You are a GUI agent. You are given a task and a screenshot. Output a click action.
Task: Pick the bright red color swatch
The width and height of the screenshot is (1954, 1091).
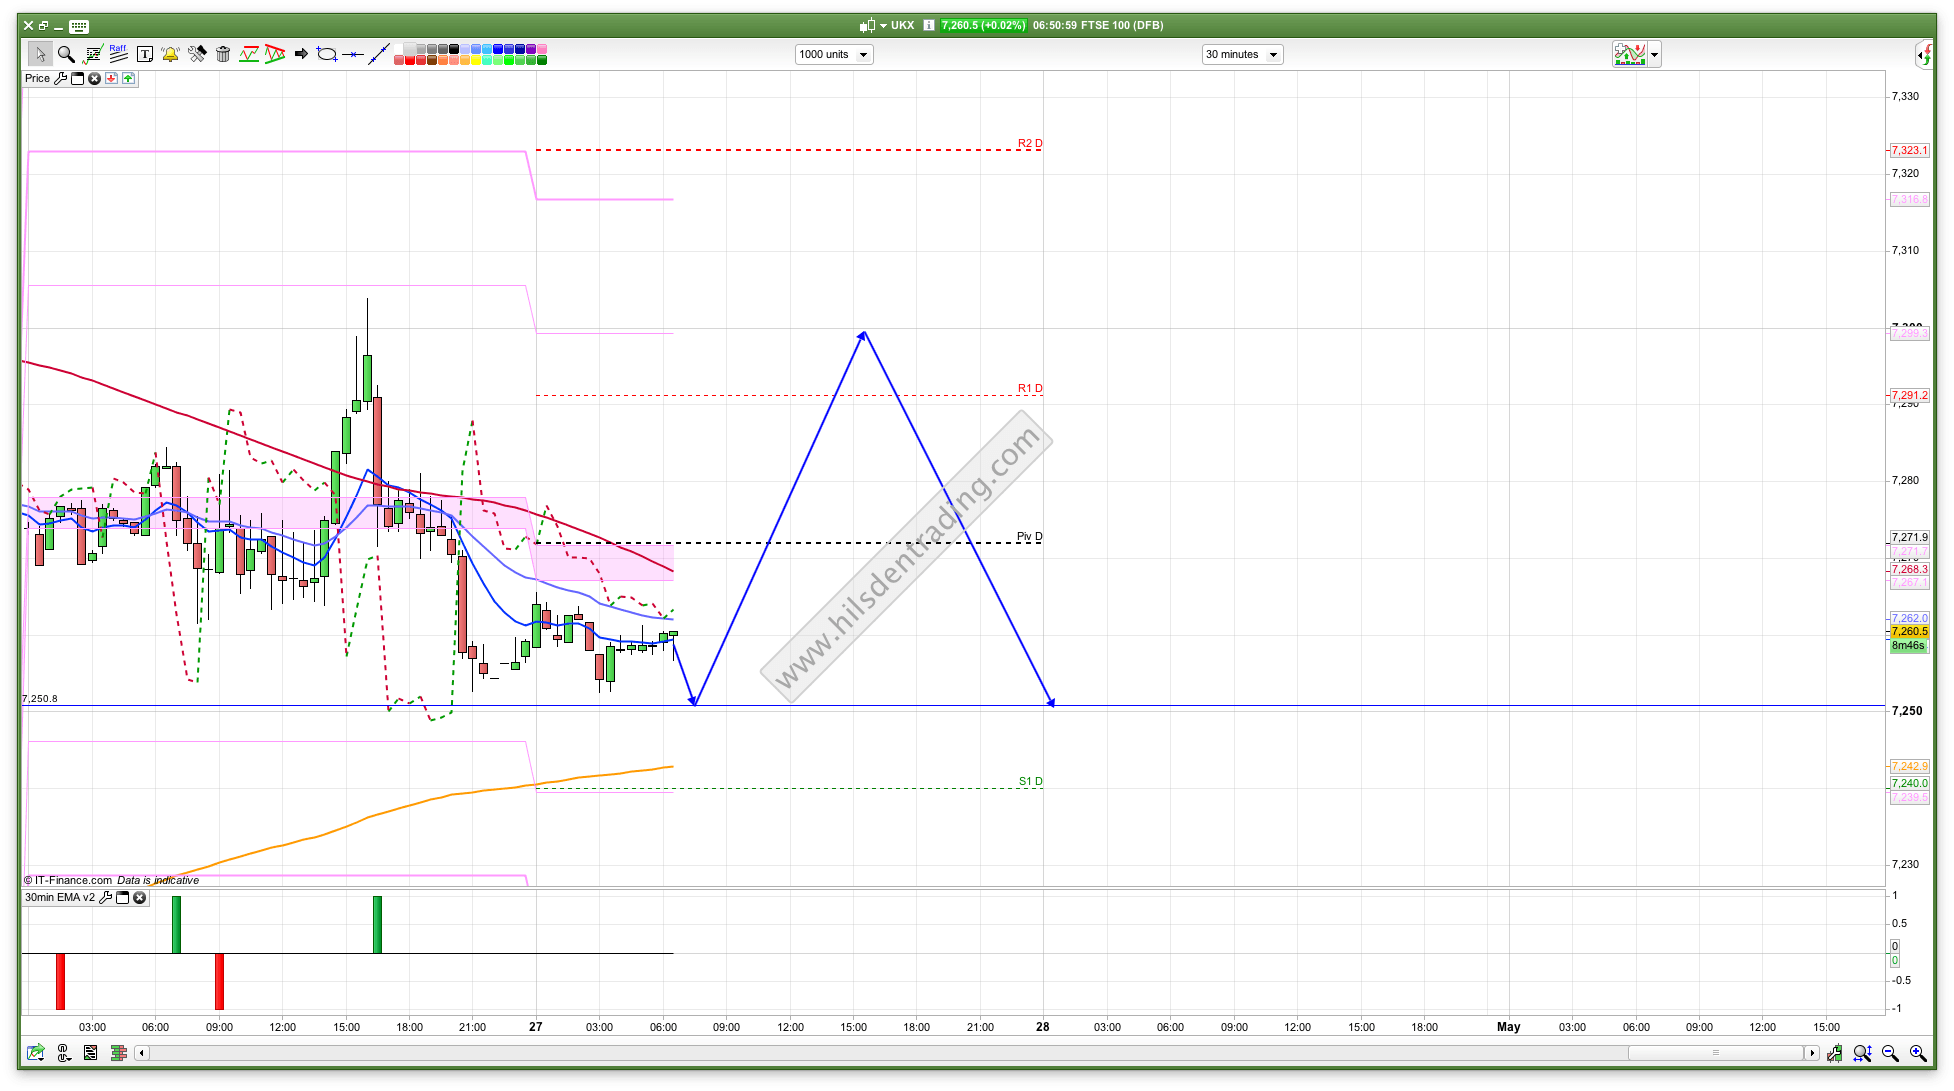[x=410, y=61]
